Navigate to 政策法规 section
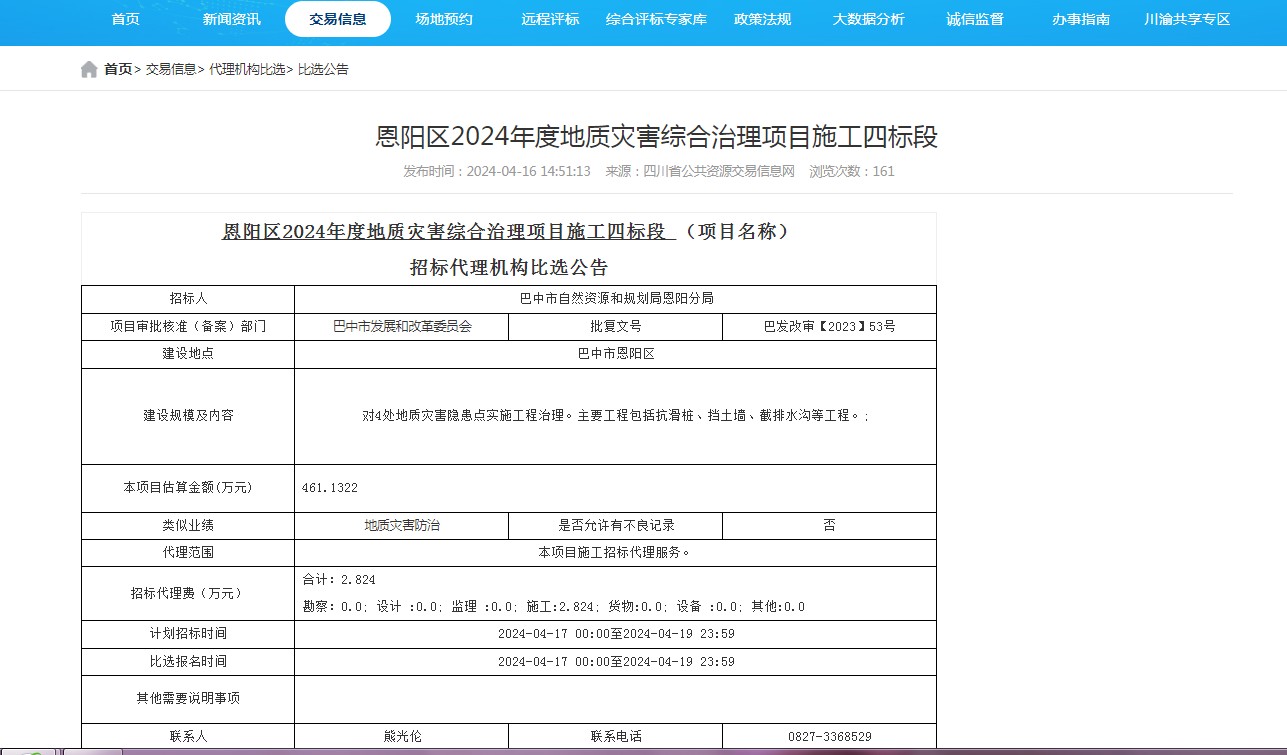Viewport: 1287px width, 755px height. click(x=762, y=19)
